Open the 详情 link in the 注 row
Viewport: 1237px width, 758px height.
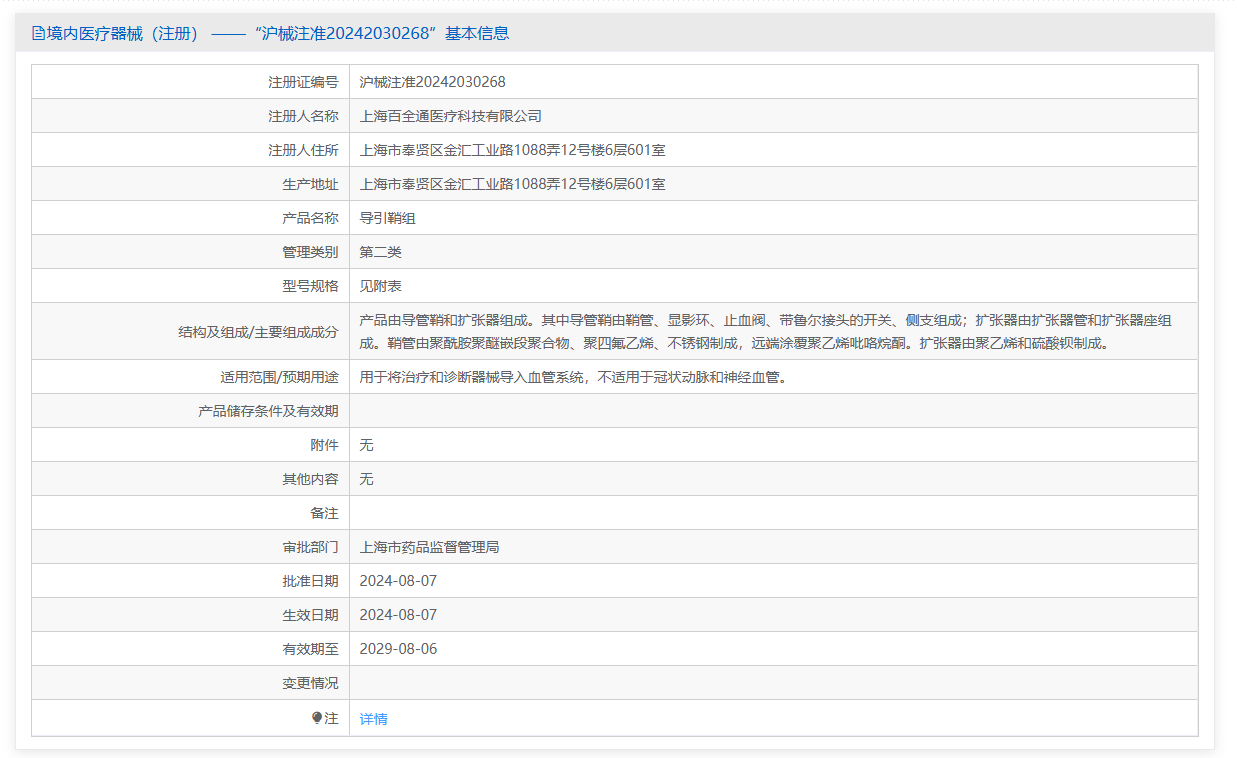pos(373,718)
